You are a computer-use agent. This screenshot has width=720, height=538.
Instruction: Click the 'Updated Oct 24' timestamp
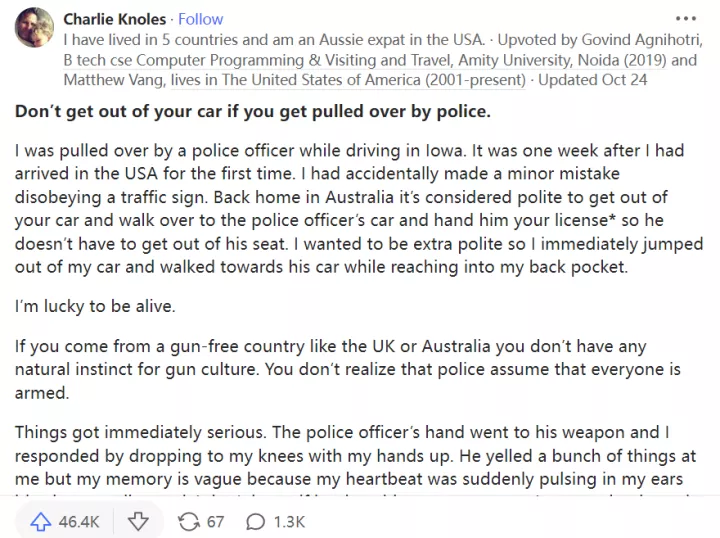pyautogui.click(x=592, y=78)
